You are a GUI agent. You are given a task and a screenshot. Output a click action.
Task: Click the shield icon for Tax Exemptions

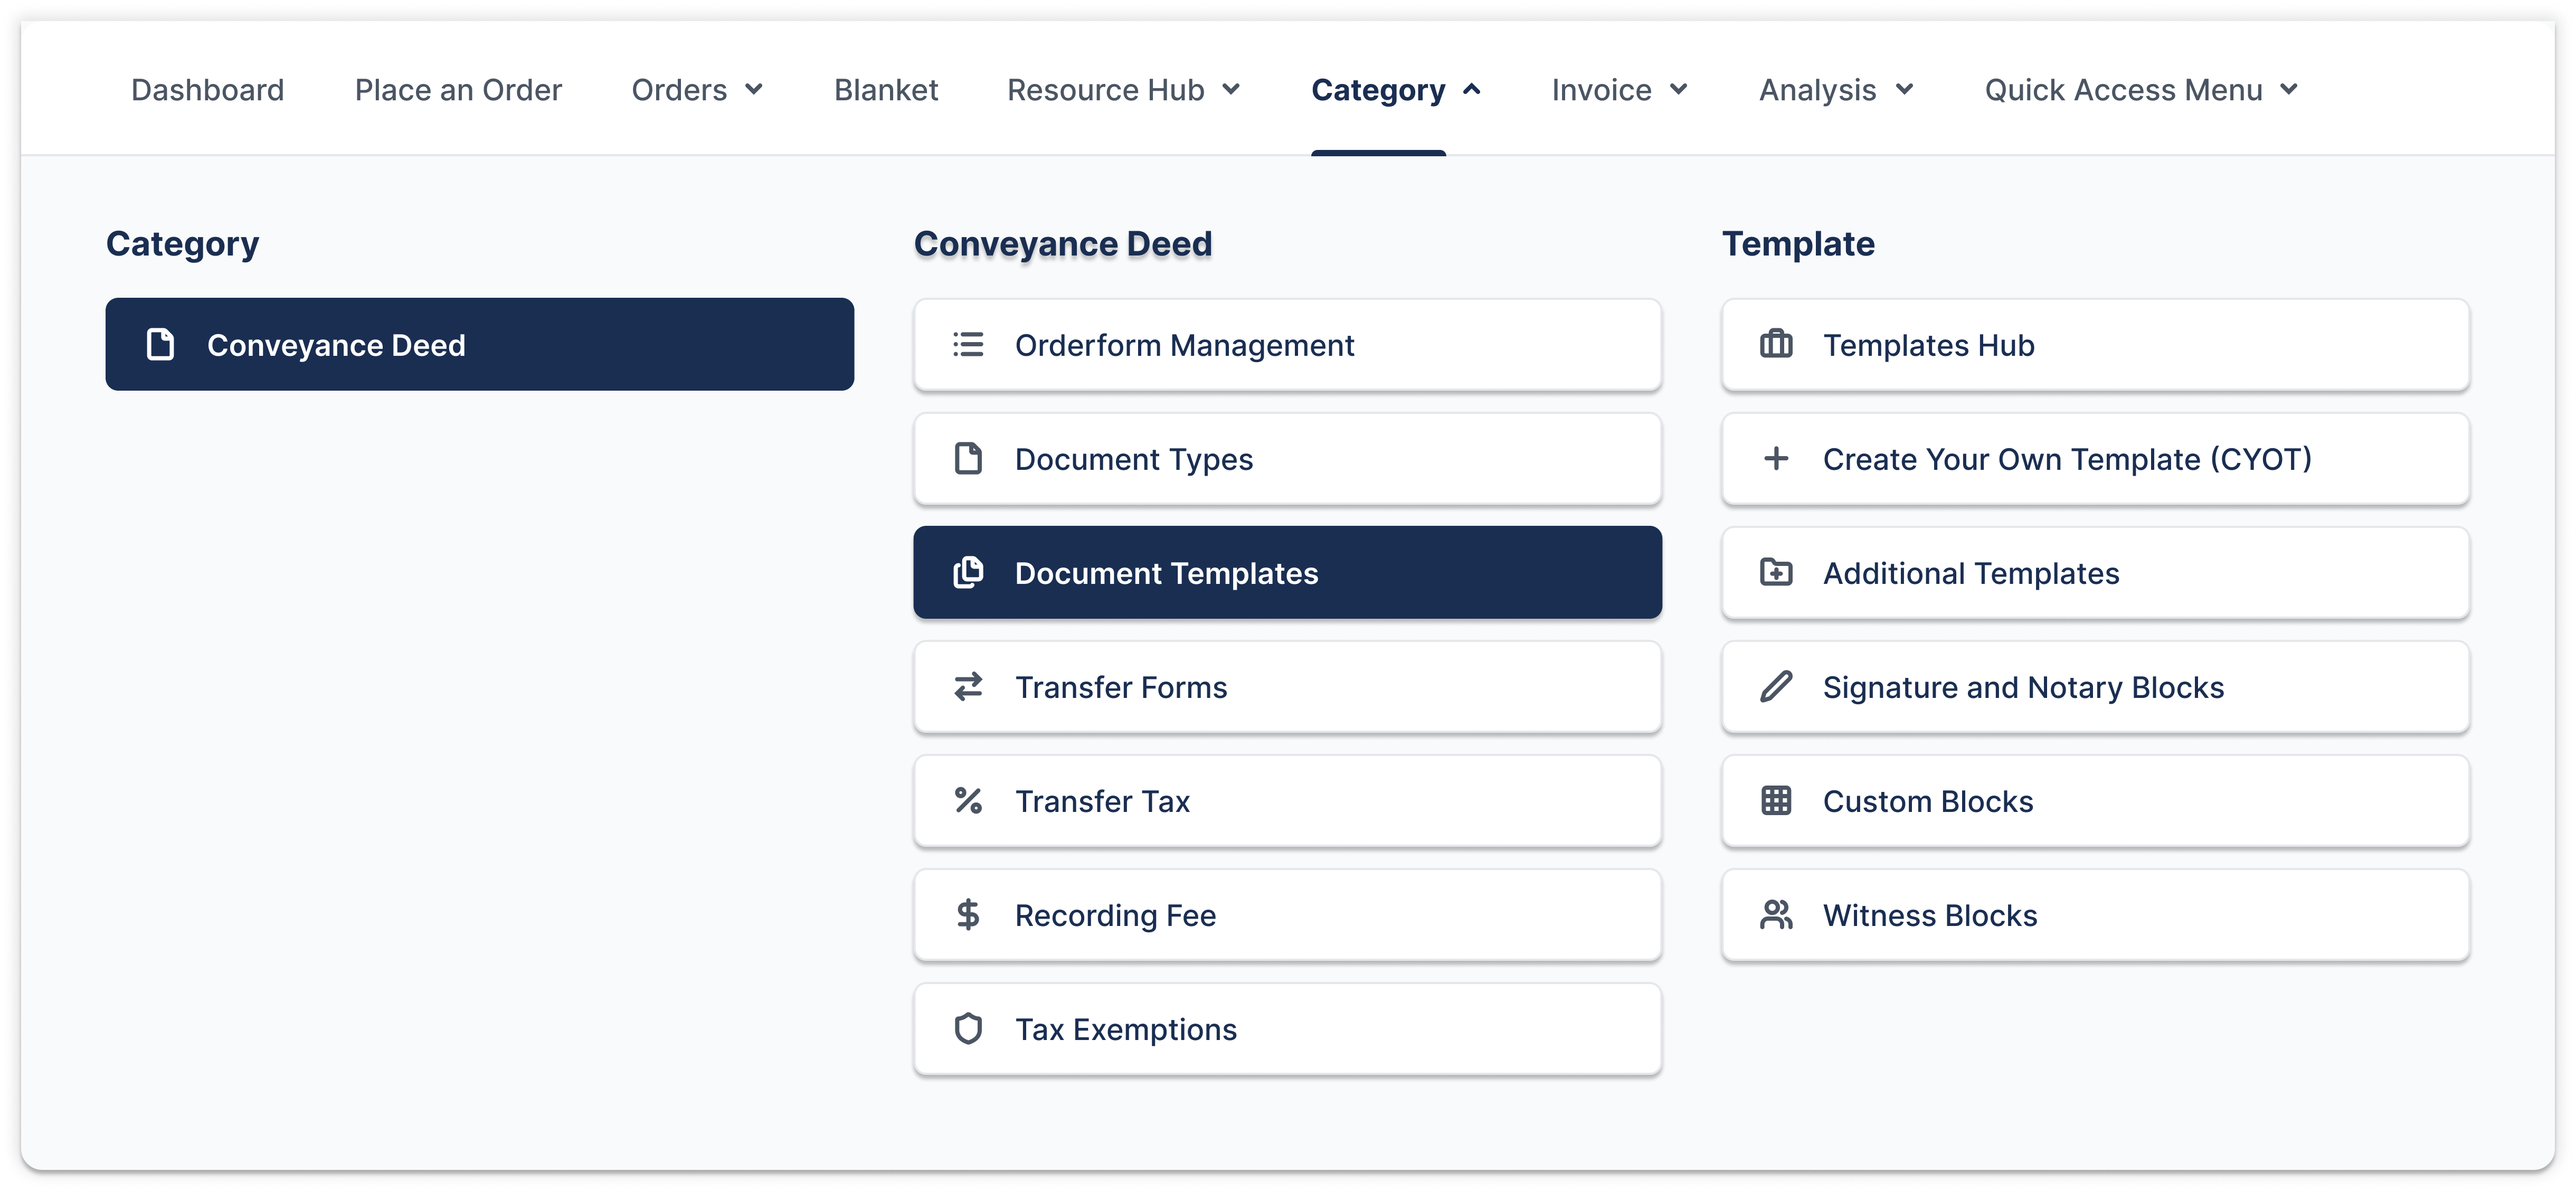(x=968, y=1029)
